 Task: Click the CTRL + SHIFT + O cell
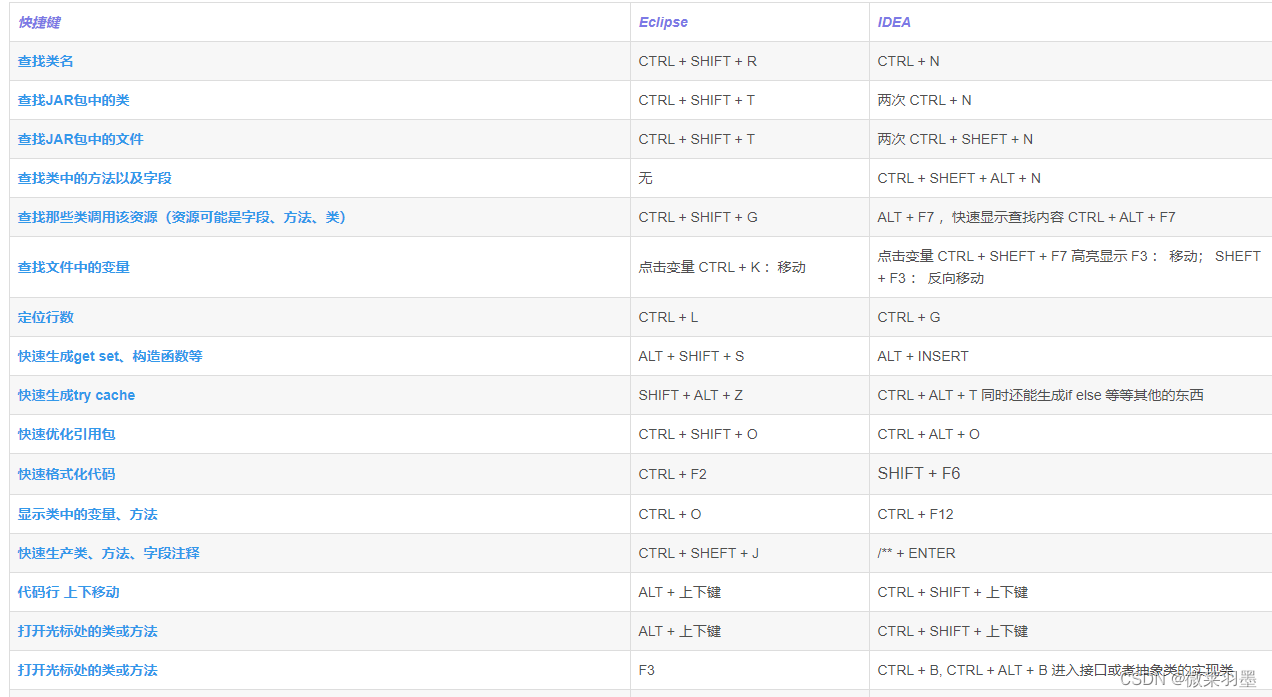698,434
